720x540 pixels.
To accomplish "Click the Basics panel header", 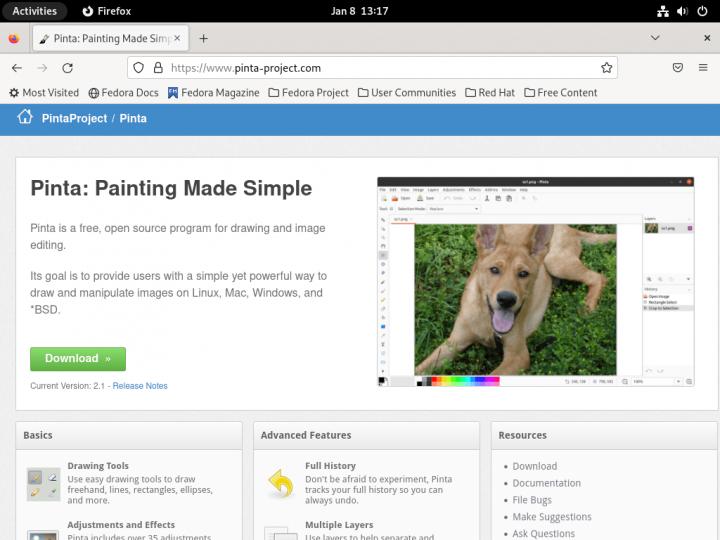I will [x=129, y=435].
